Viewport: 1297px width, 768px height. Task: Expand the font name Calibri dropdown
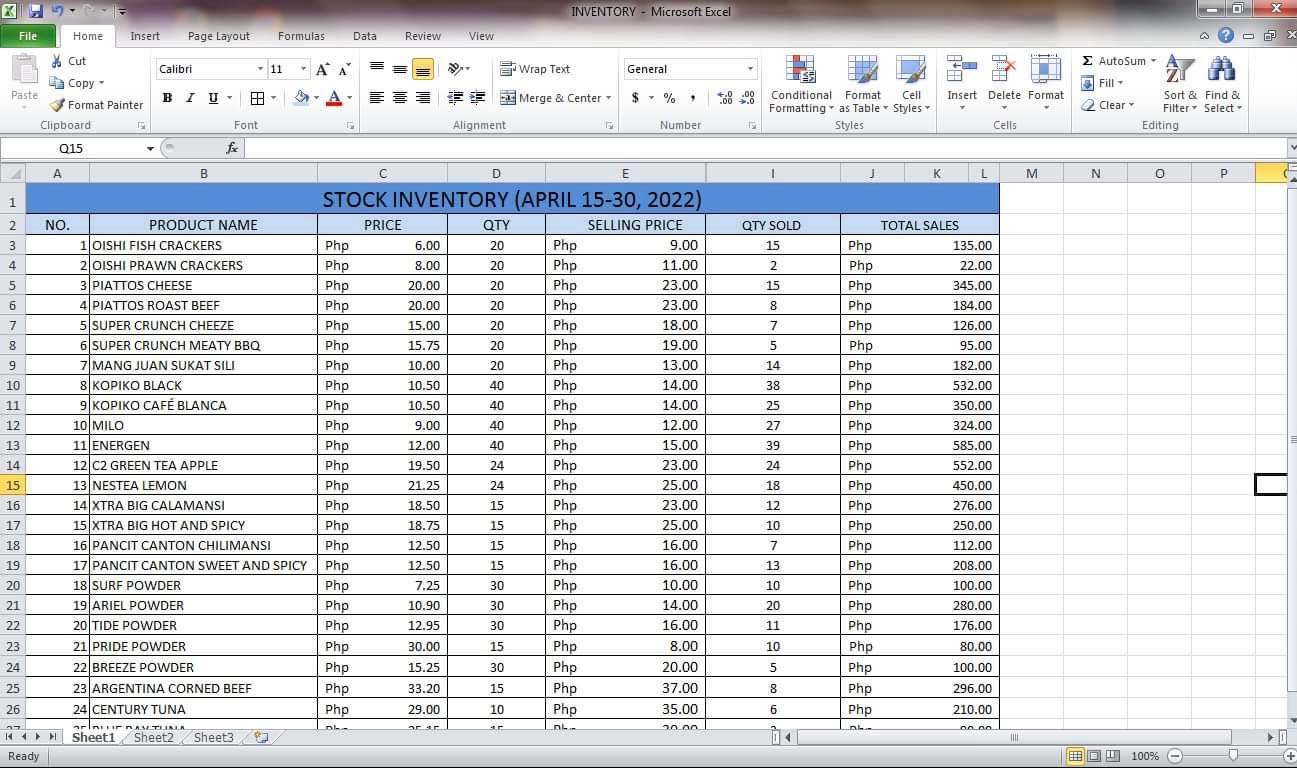click(260, 69)
